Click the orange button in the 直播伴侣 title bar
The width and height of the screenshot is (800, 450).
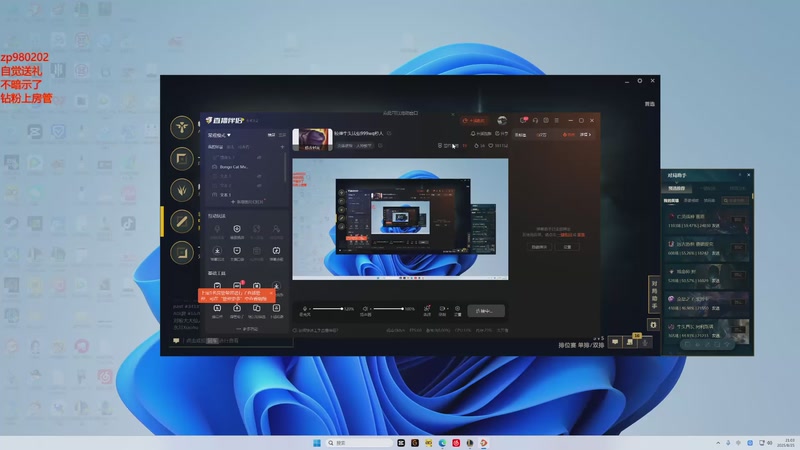point(474,120)
